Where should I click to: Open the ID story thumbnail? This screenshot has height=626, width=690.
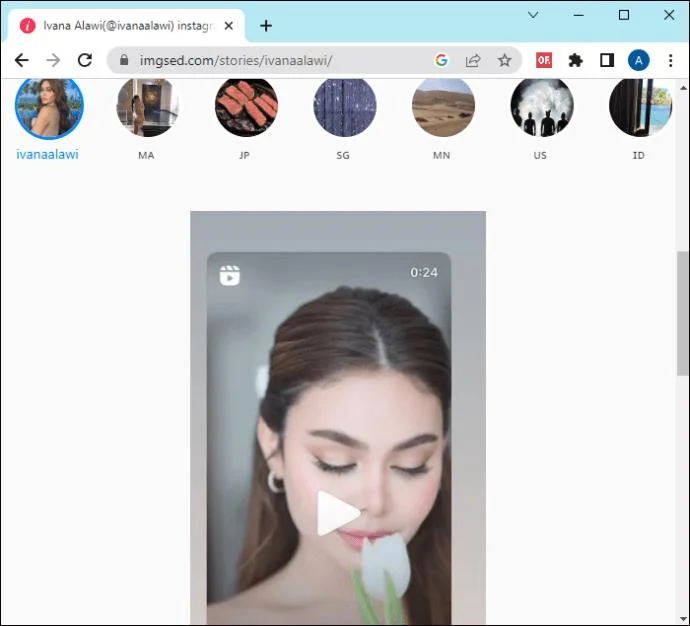(640, 107)
